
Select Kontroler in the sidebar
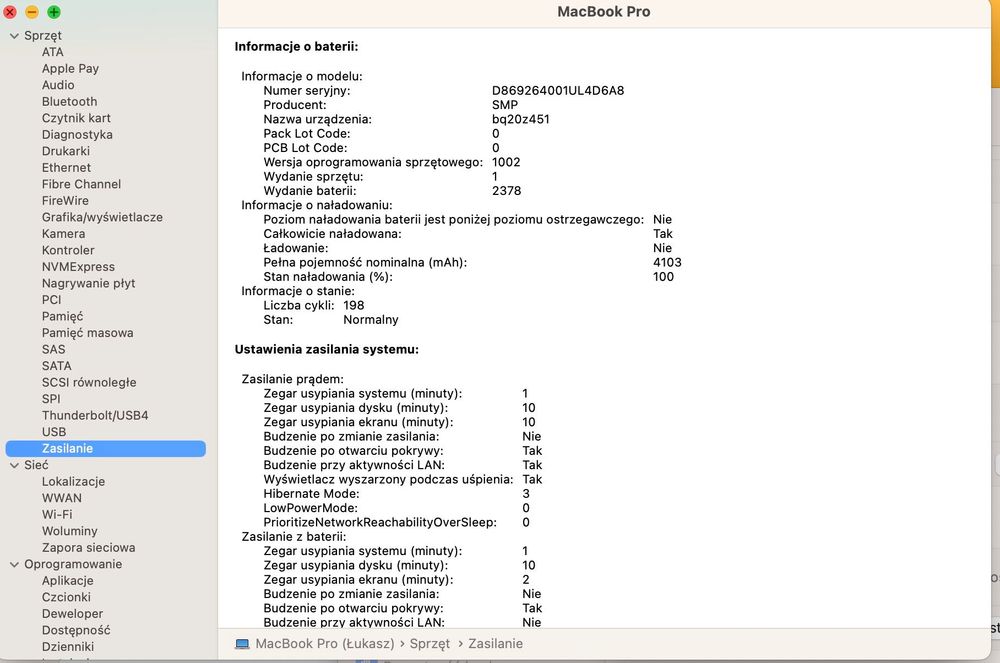pyautogui.click(x=68, y=251)
